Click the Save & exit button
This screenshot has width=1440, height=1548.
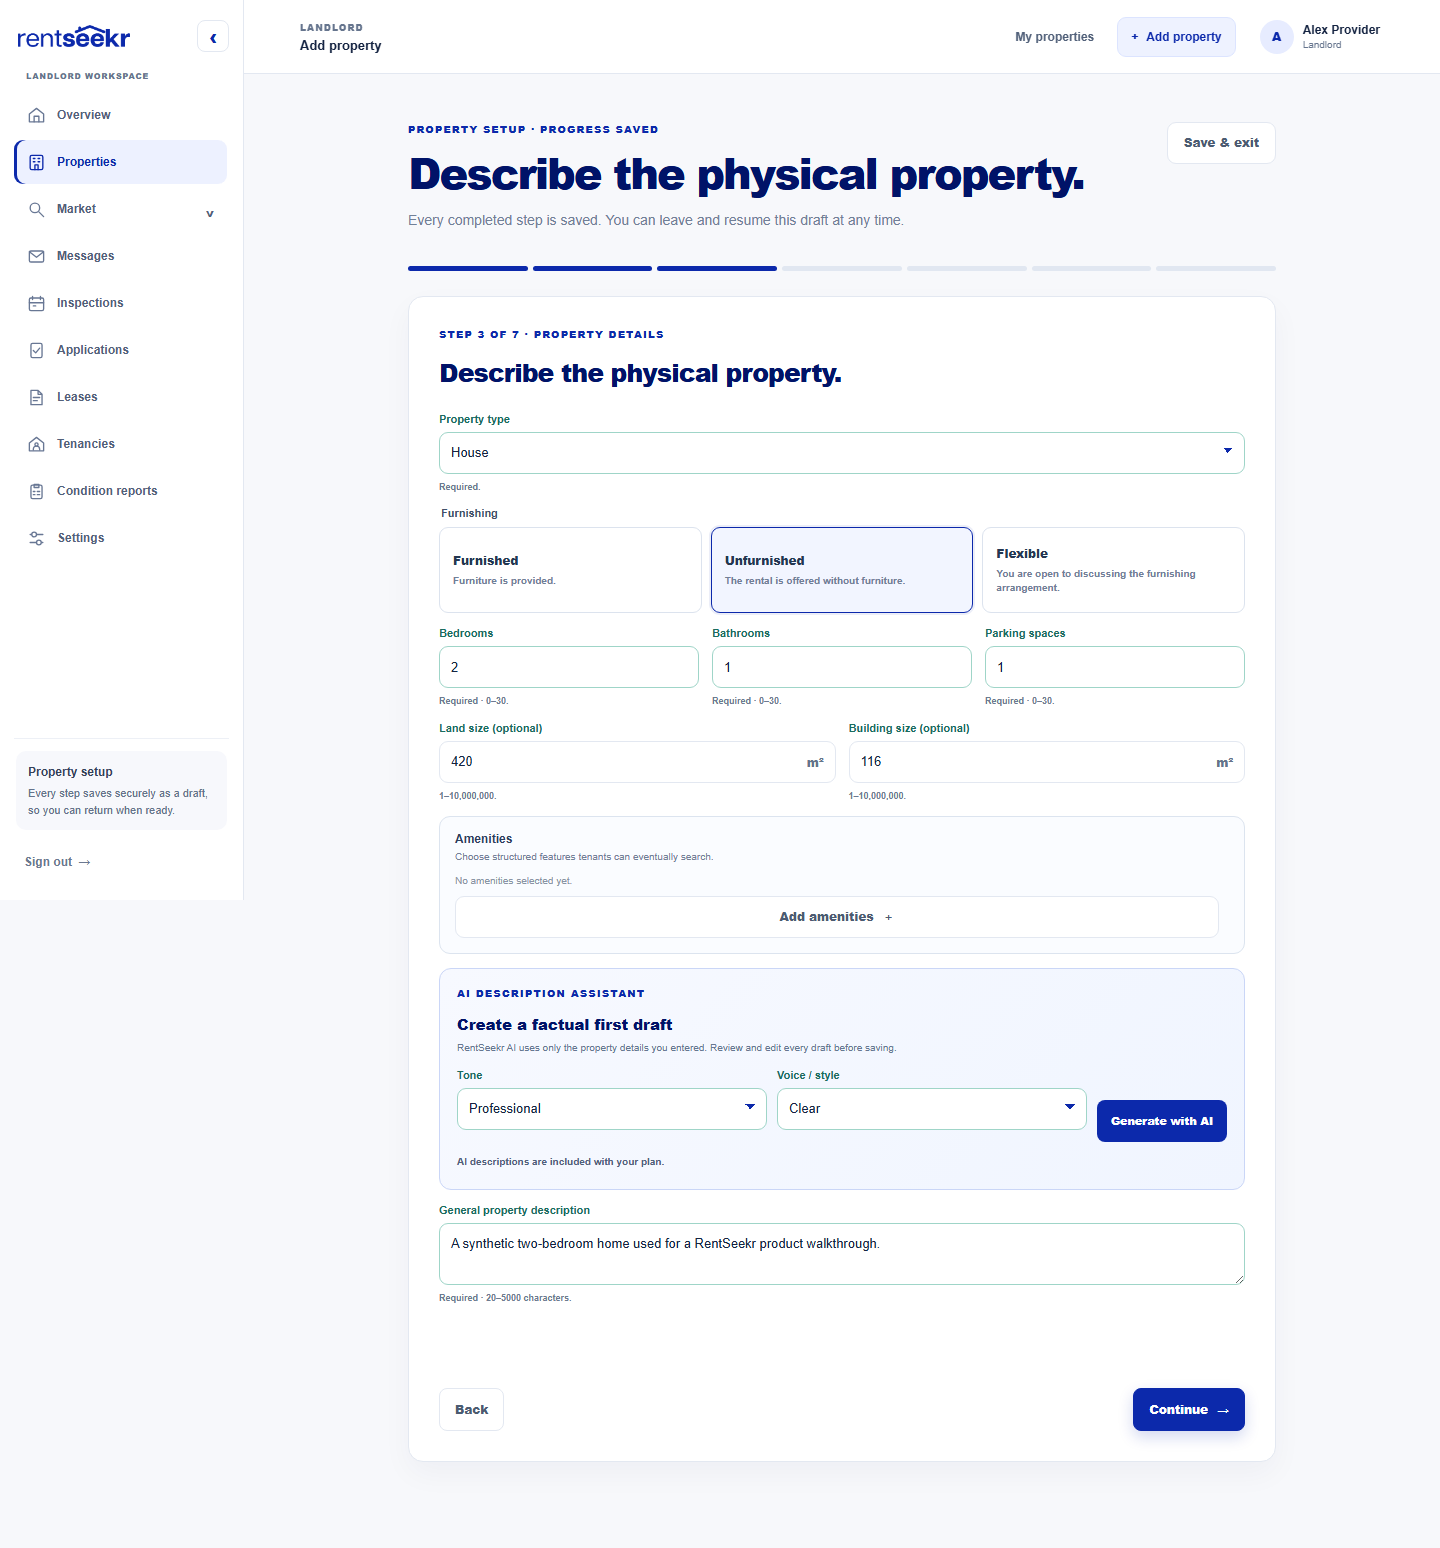tap(1221, 143)
